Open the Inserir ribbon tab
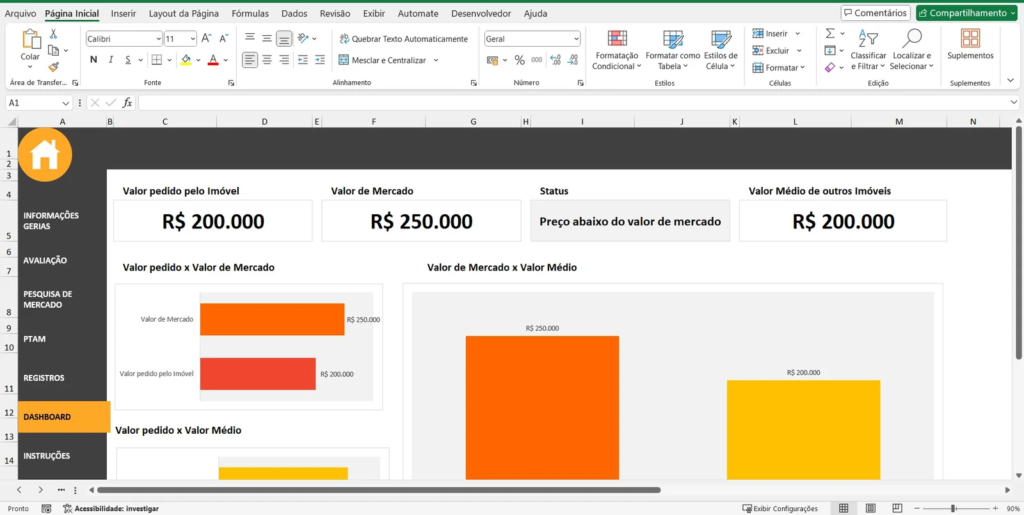 click(123, 14)
